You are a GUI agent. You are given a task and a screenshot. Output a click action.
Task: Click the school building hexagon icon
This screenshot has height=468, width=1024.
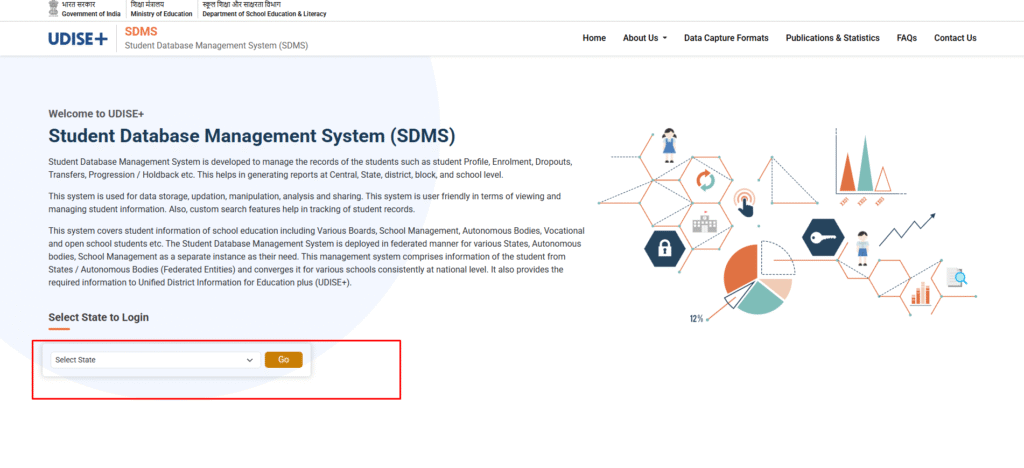(704, 224)
